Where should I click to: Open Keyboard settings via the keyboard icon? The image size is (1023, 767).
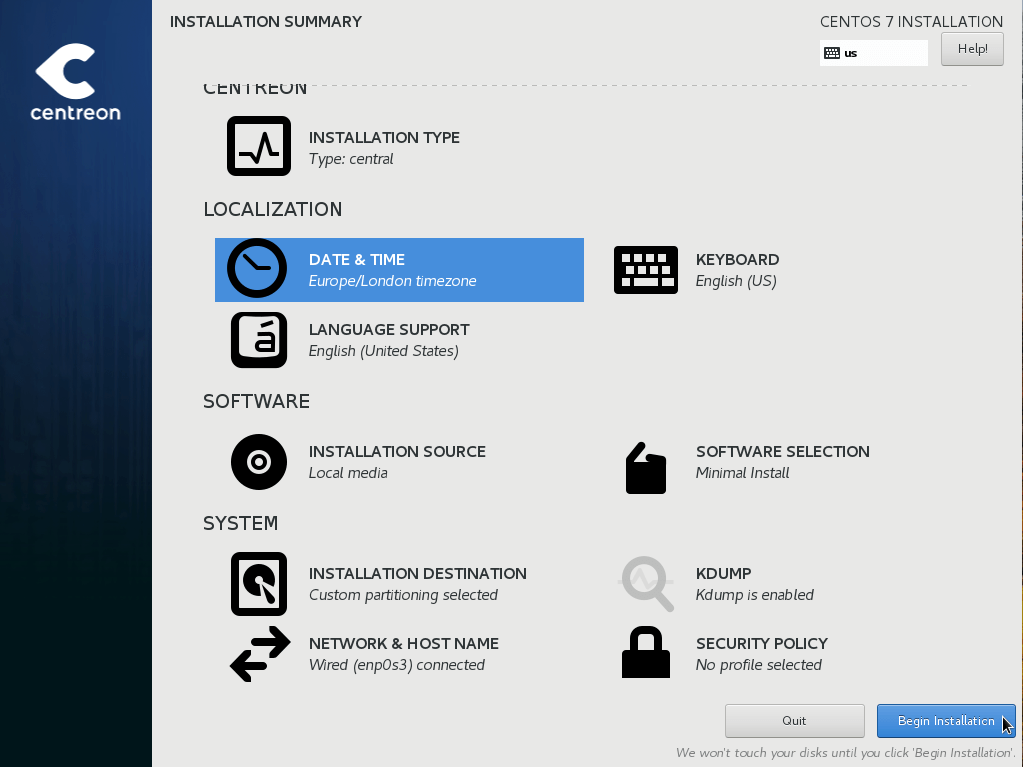point(645,269)
